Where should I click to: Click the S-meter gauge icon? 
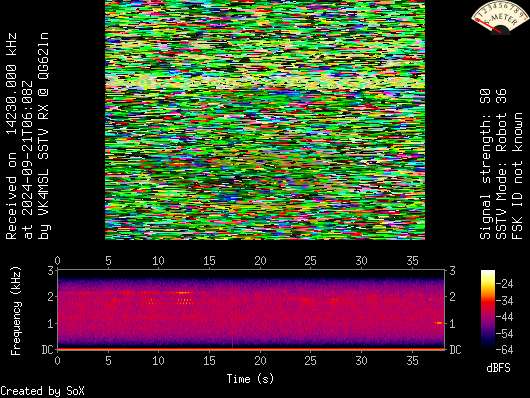(500, 17)
